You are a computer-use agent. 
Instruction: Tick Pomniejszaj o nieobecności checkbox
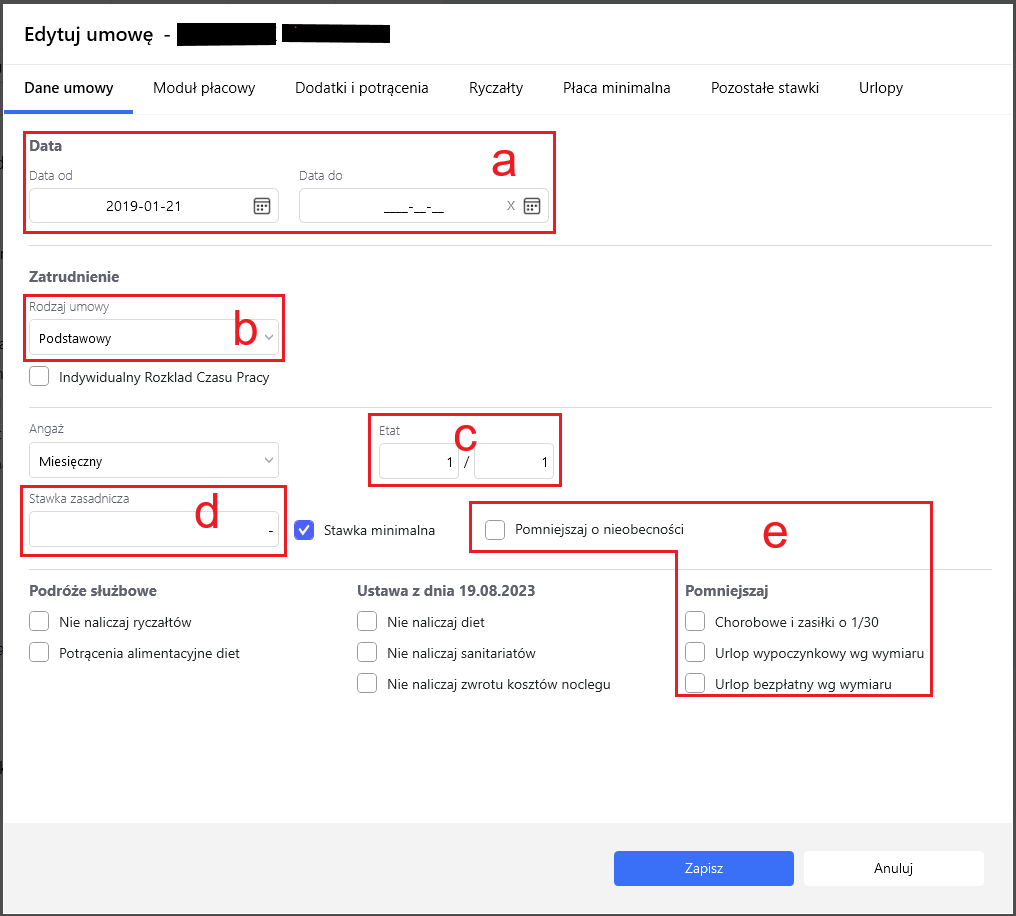pos(495,530)
